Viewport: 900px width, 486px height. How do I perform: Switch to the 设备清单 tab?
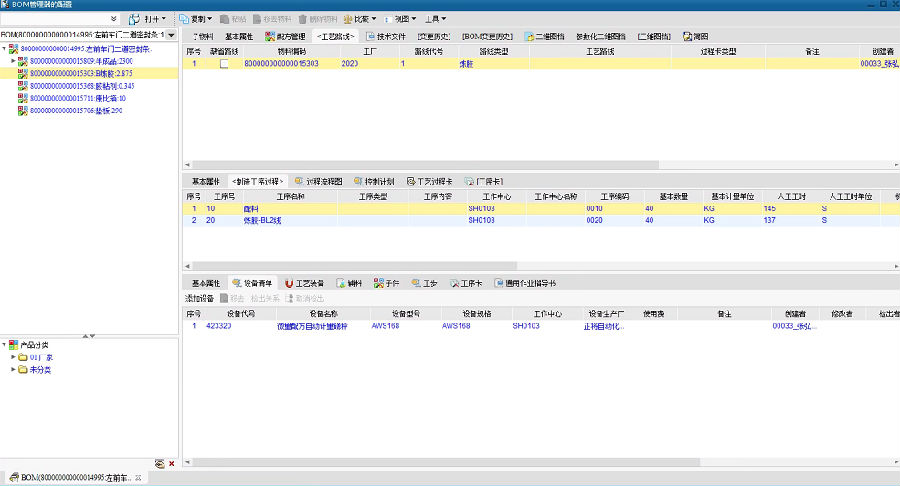coord(250,284)
